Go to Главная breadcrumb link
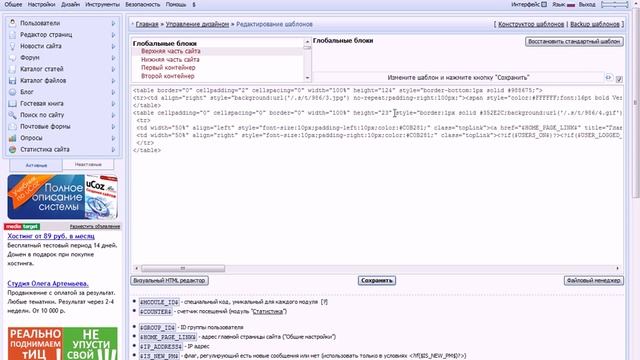This screenshot has width=640, height=360. pyautogui.click(x=147, y=24)
